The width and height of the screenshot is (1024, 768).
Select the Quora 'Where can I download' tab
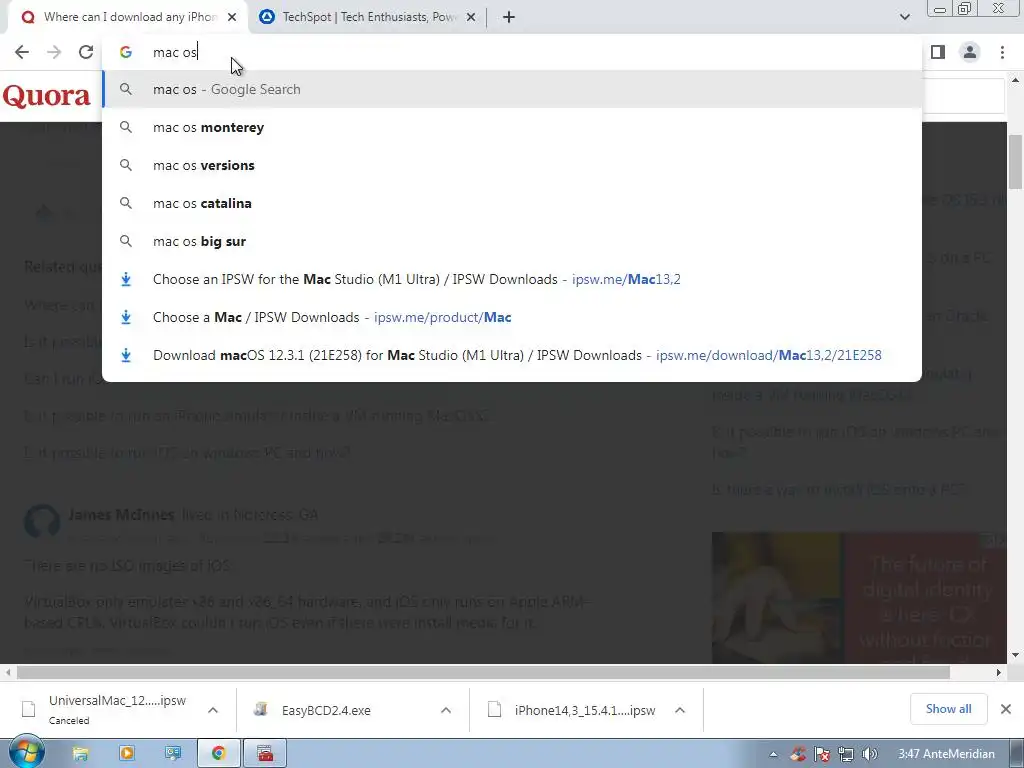[x=128, y=17]
